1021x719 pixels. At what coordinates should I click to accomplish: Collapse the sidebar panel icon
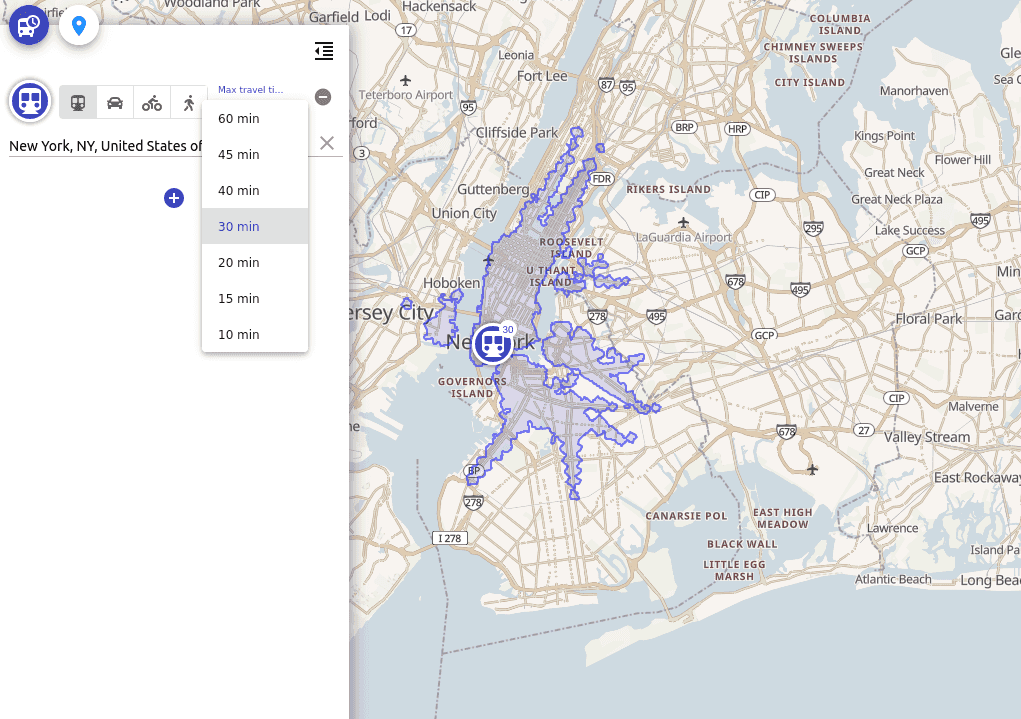(x=324, y=51)
